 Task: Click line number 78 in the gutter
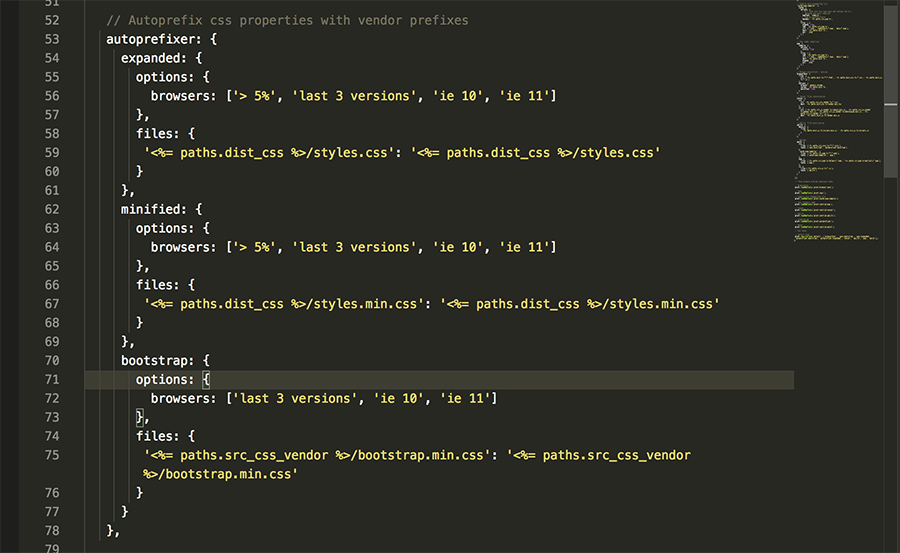pos(52,530)
